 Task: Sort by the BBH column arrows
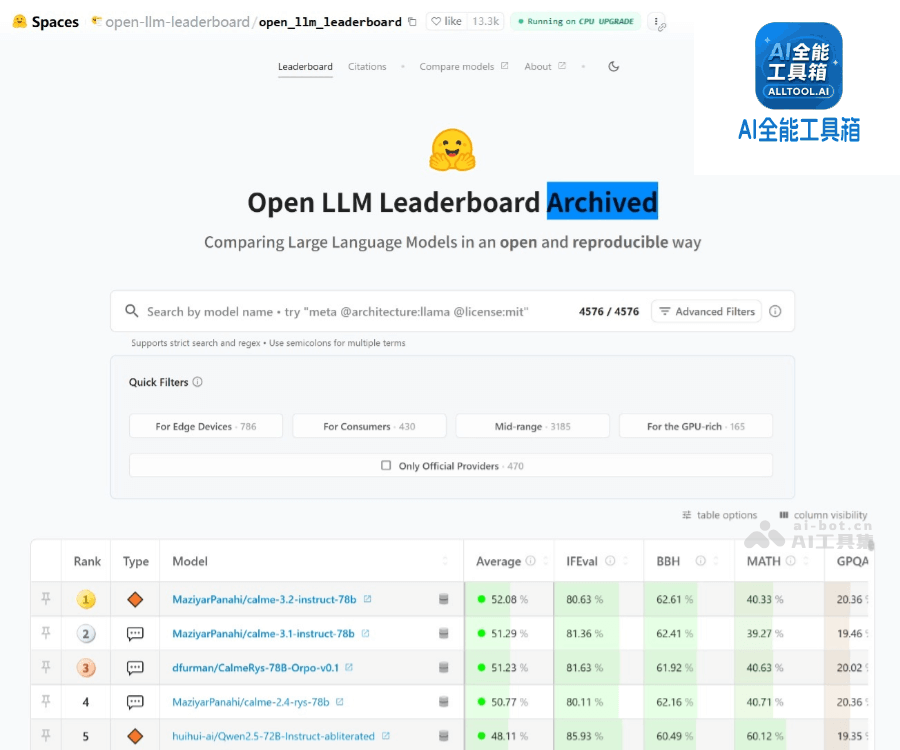716,561
